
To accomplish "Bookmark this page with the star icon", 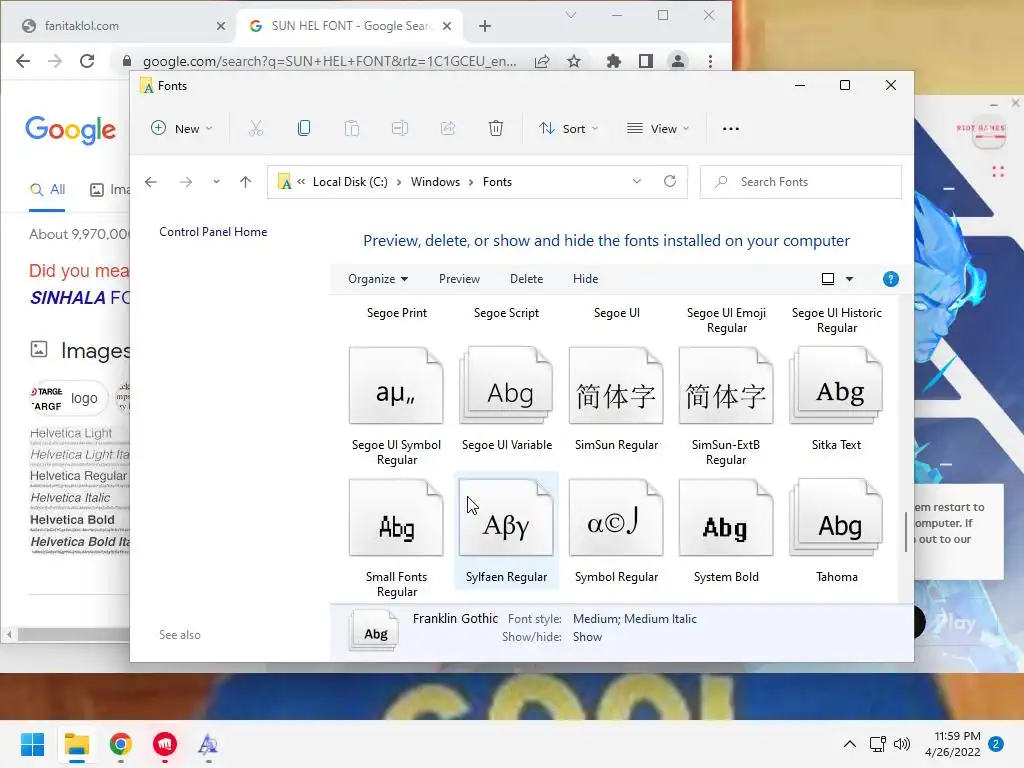I will pos(574,61).
